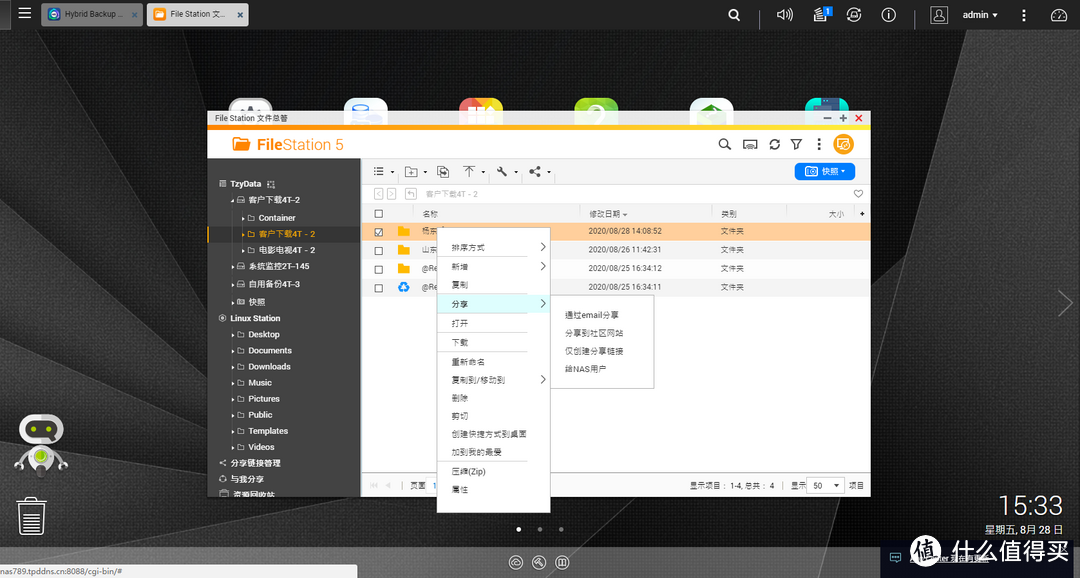Open the 快照 snapshot dropdown button
1080x578 pixels.
pos(824,172)
